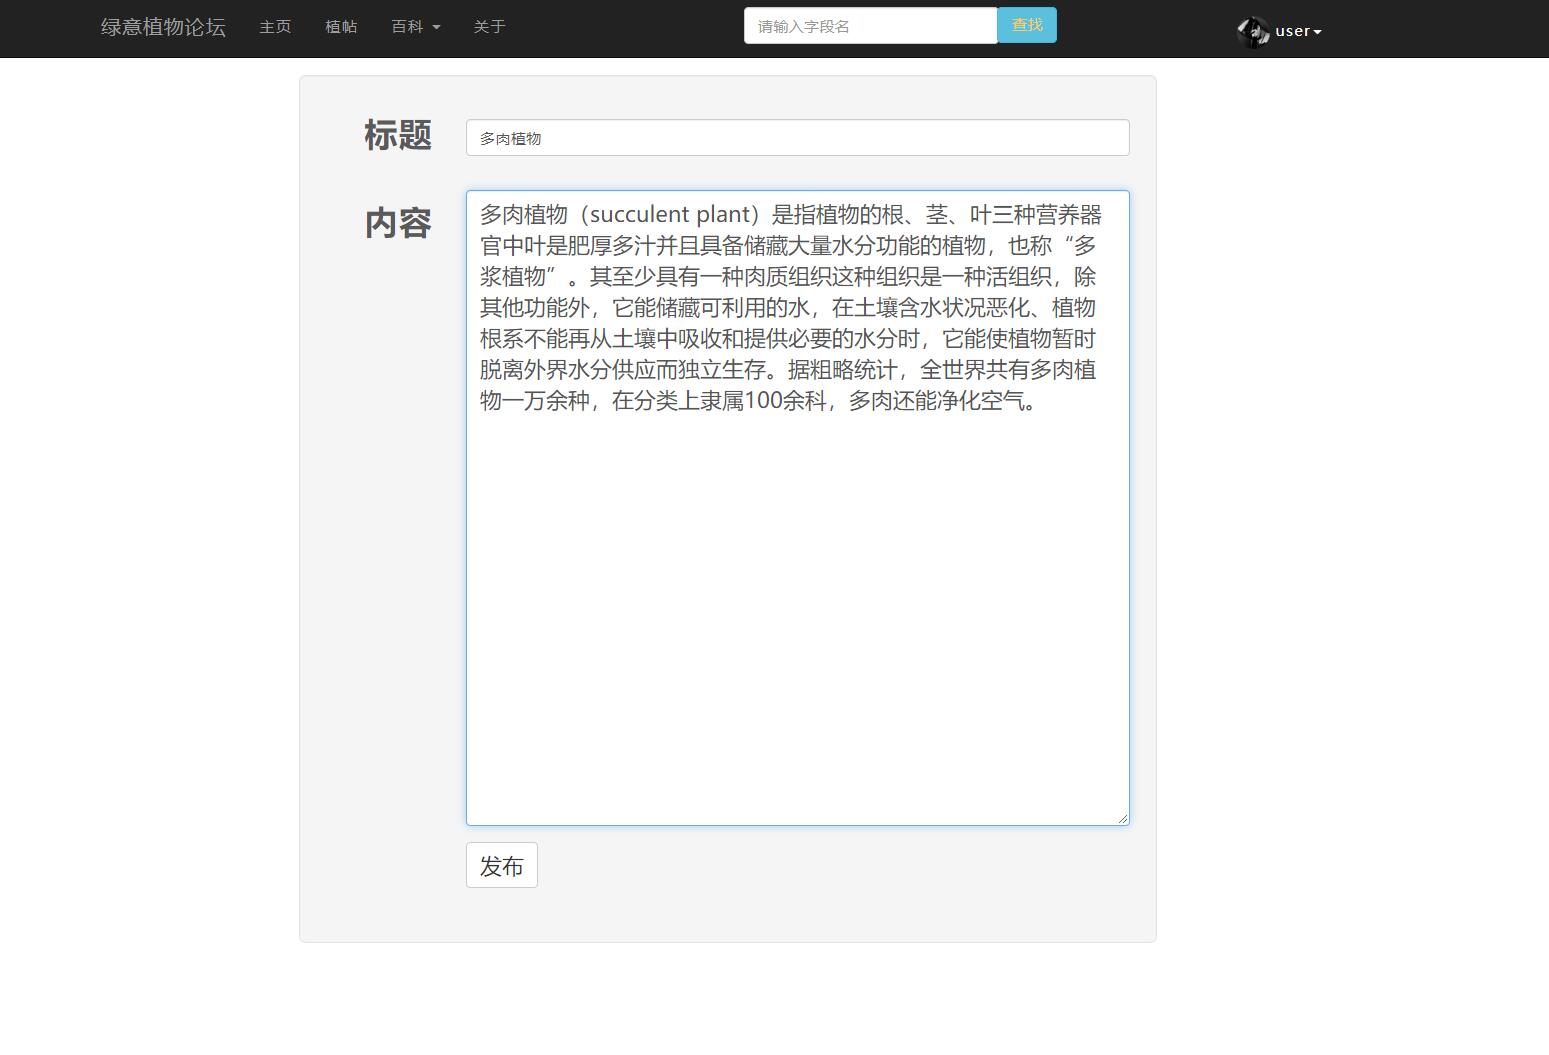Open the 植帖 section in navbar
Image resolution: width=1549 pixels, height=1055 pixels.
340,27
